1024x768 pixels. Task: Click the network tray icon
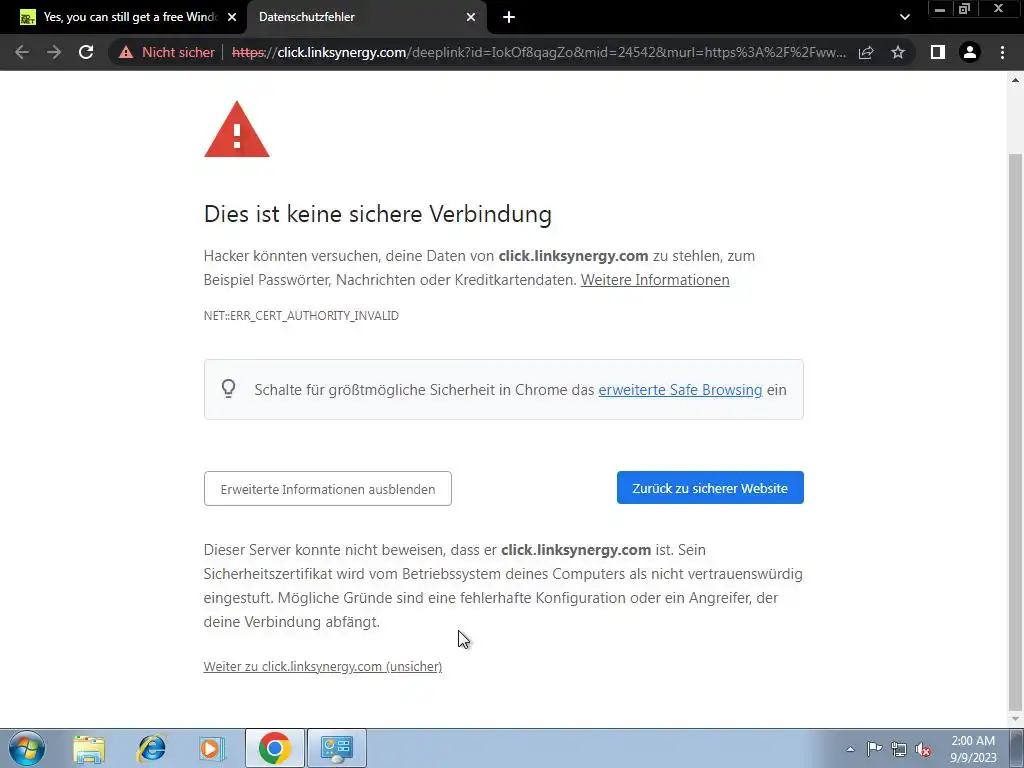coord(899,749)
